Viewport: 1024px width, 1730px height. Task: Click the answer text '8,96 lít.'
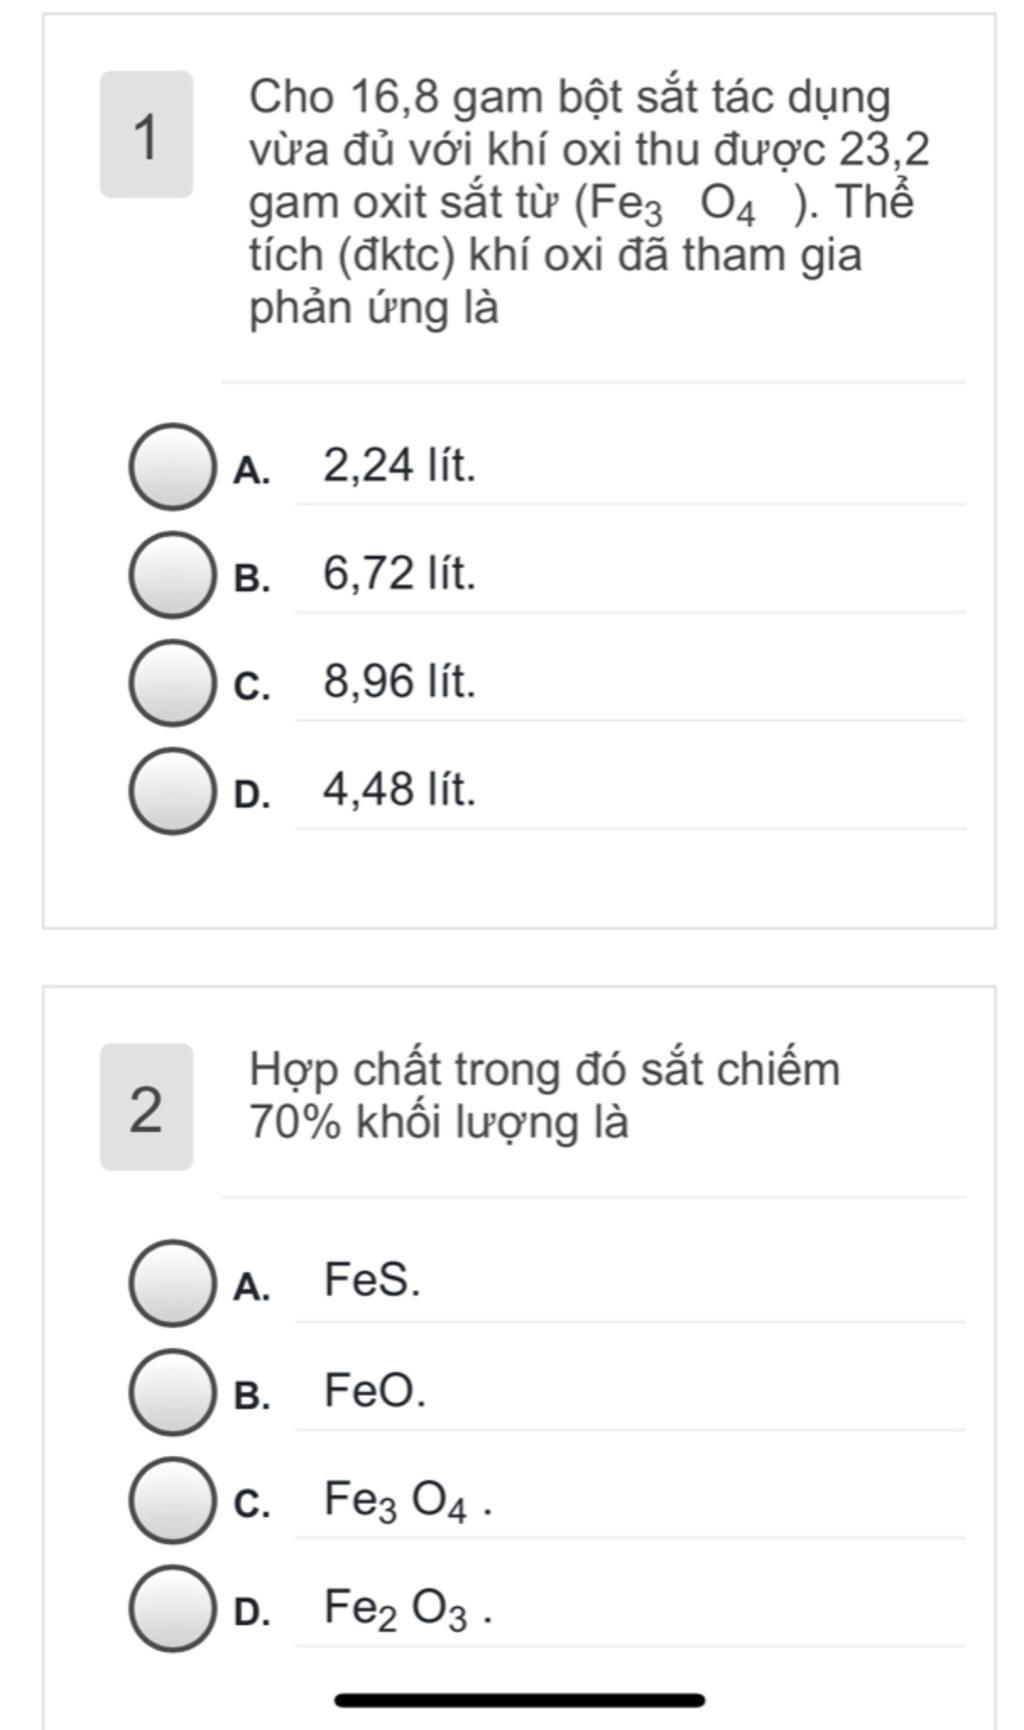(x=399, y=682)
